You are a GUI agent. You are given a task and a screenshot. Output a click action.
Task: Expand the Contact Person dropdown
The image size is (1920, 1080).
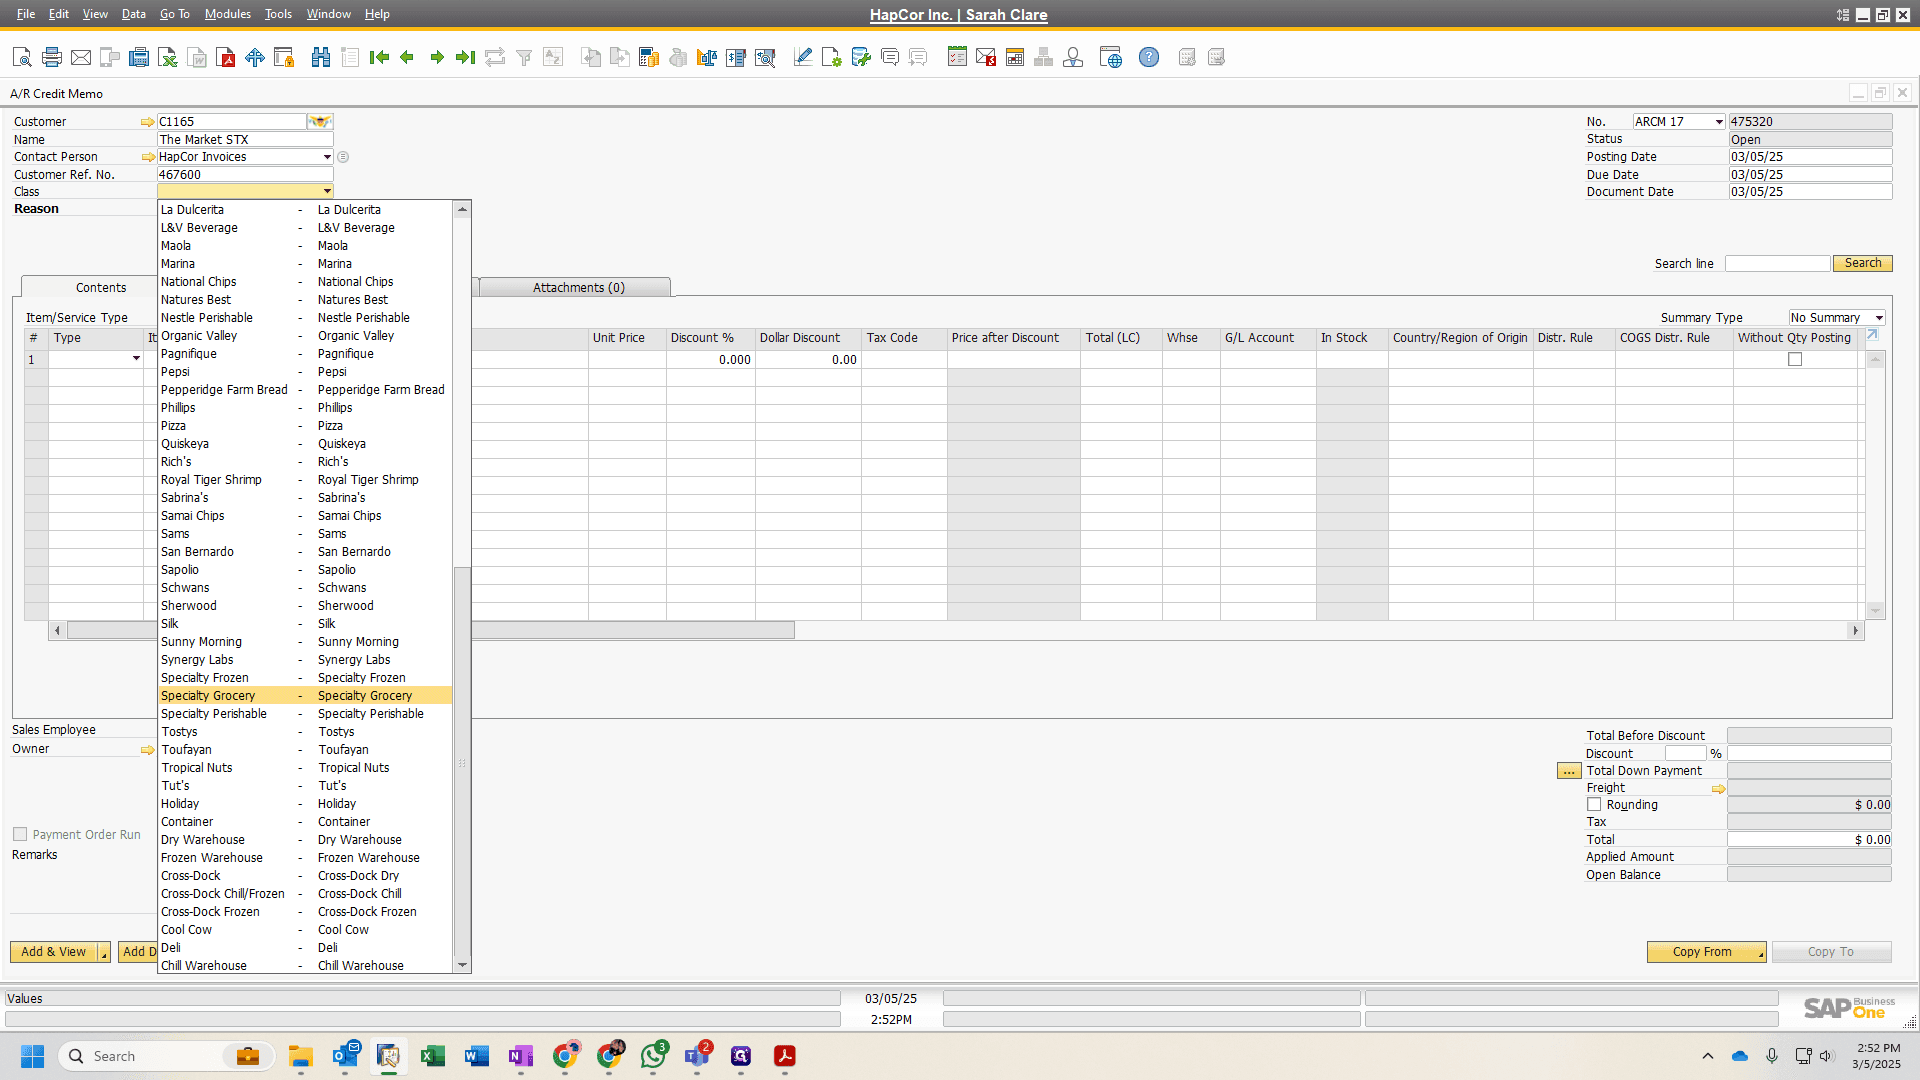[327, 157]
